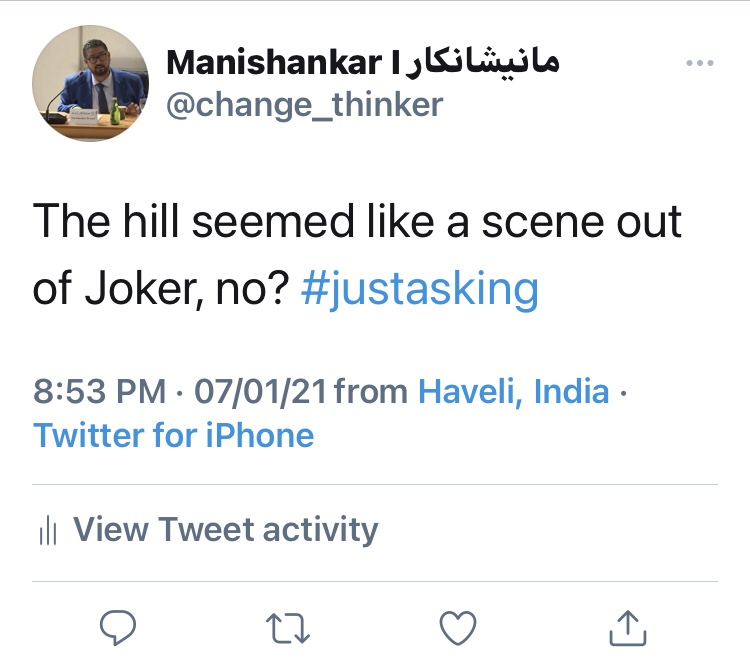This screenshot has height=661, width=750.
Task: Click the 07/01/21 date text
Action: (261, 391)
